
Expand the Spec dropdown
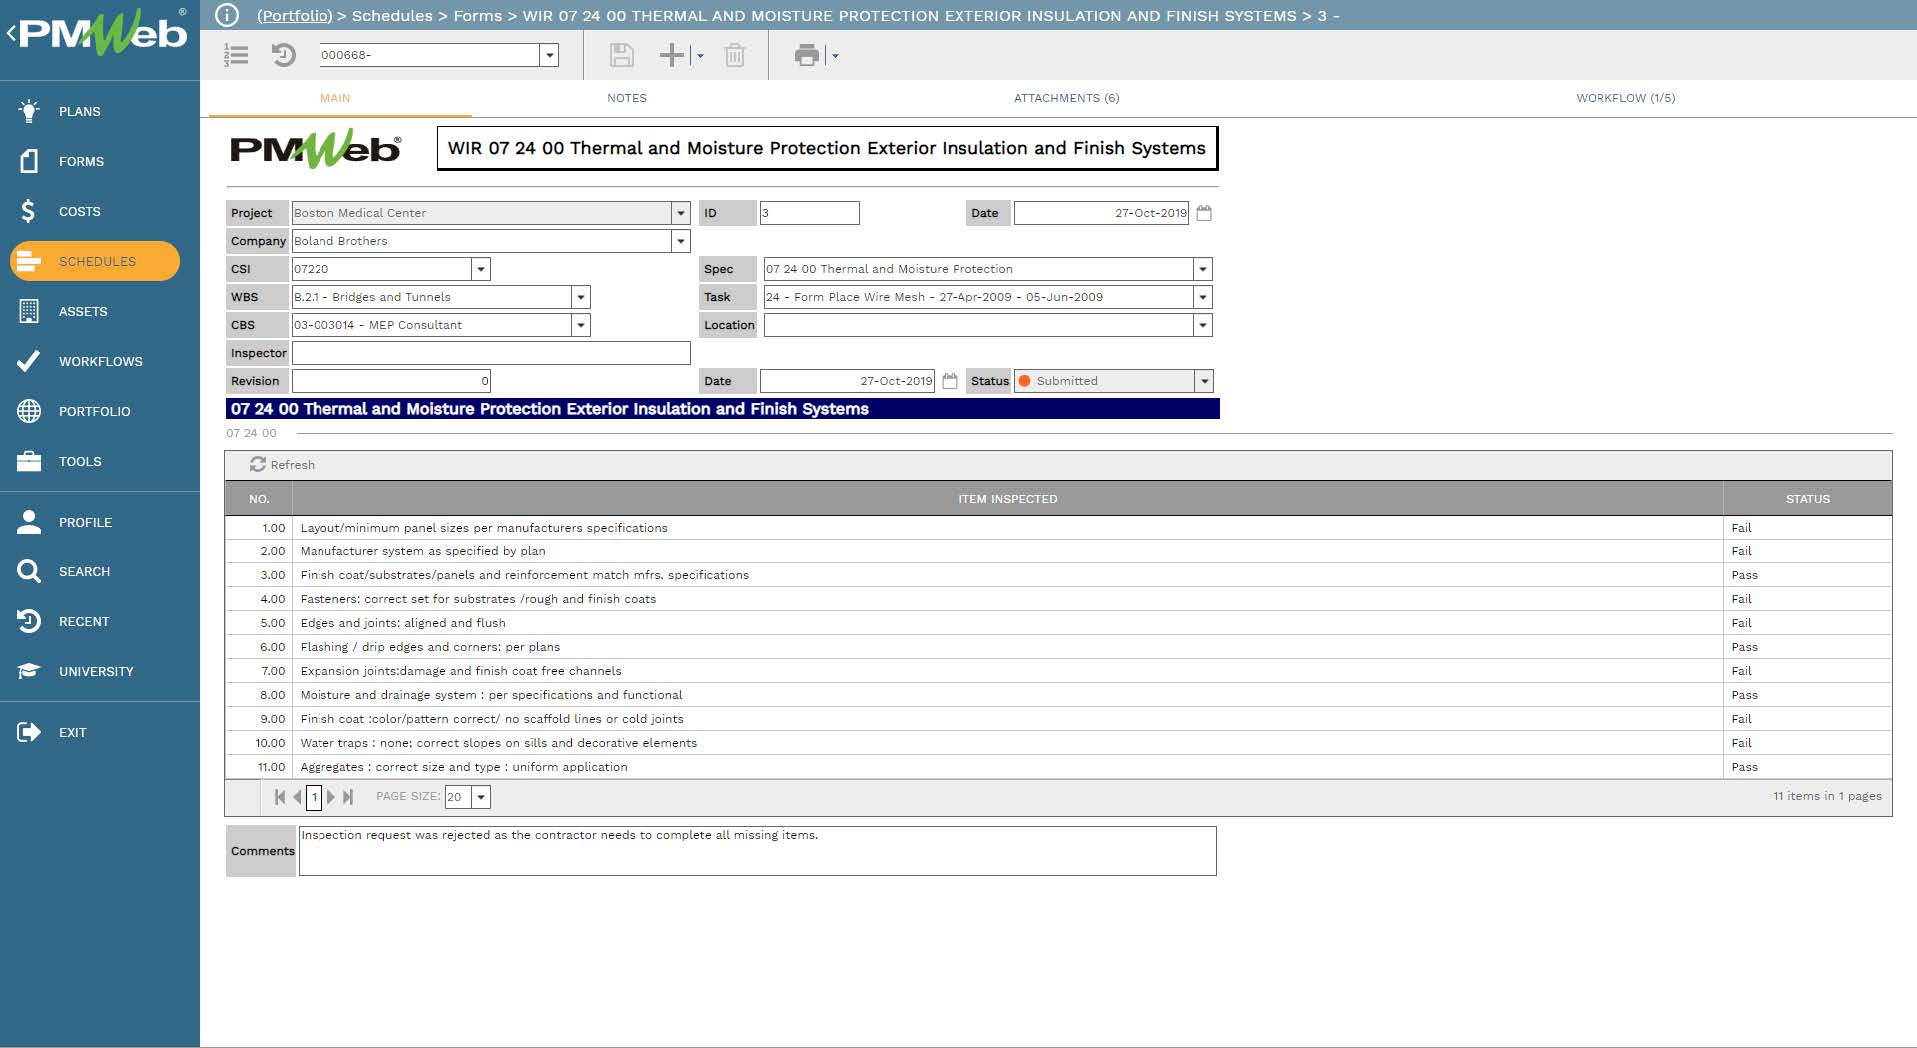(x=1203, y=269)
